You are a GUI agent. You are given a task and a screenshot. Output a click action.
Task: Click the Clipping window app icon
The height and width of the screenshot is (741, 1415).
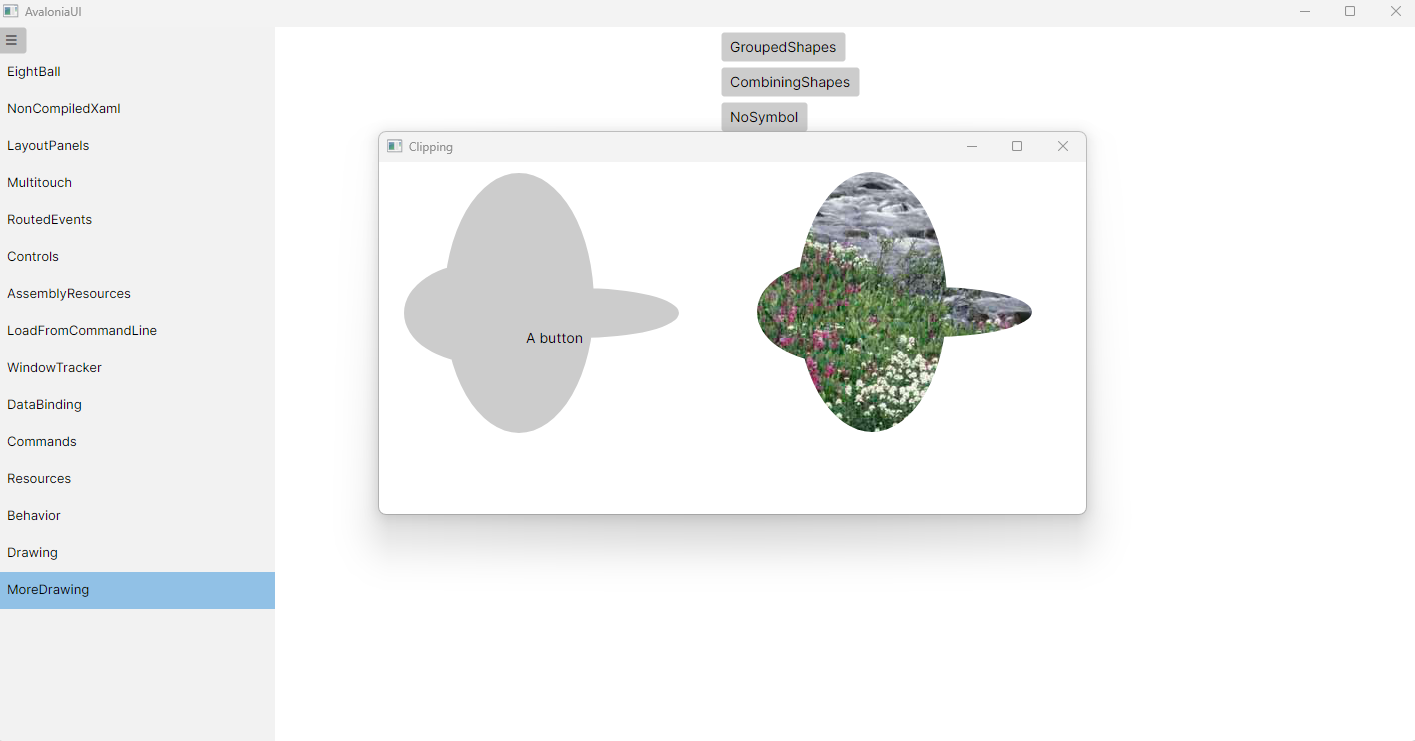tap(395, 146)
